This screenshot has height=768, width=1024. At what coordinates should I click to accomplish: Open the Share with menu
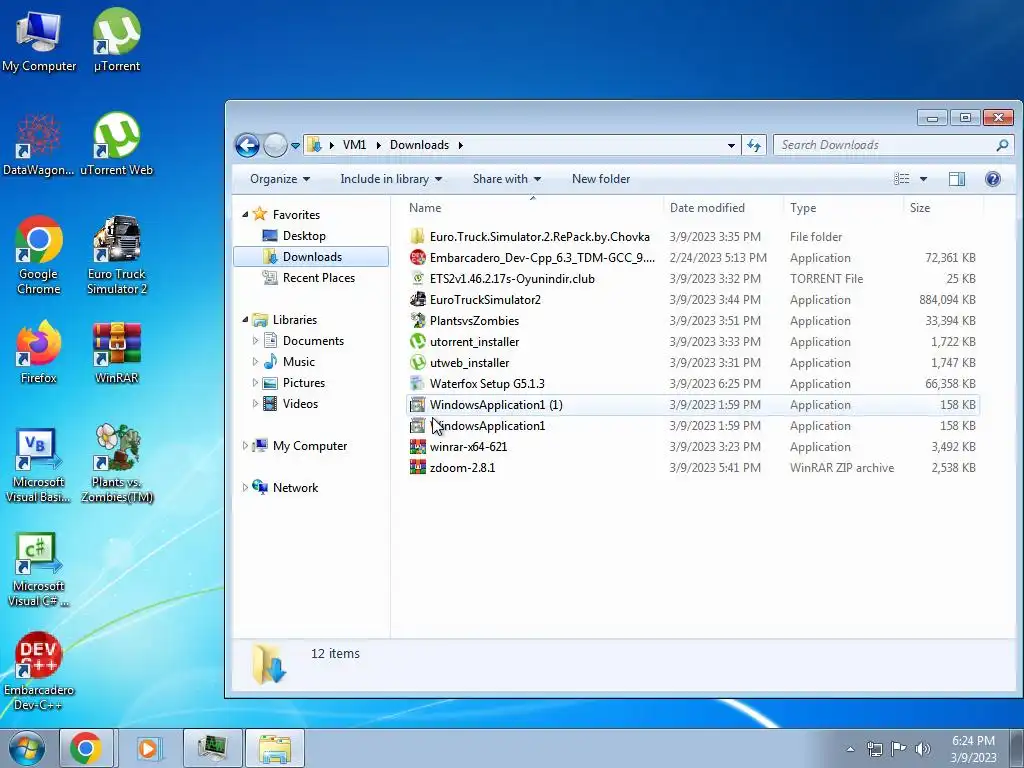(x=507, y=179)
